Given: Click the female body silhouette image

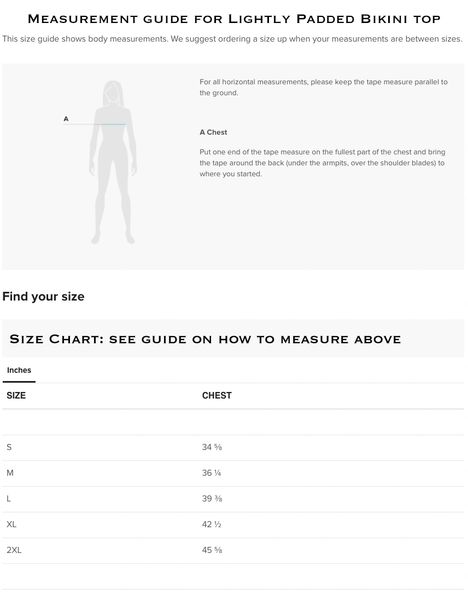Looking at the screenshot, I should tap(113, 162).
